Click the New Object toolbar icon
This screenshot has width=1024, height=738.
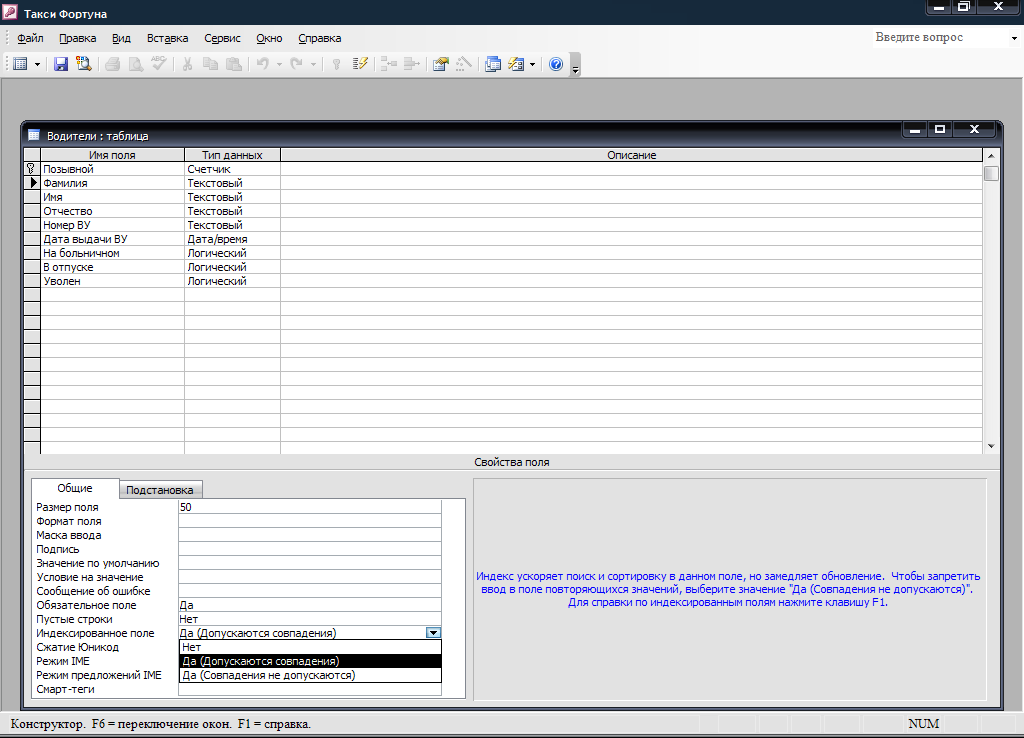click(516, 64)
